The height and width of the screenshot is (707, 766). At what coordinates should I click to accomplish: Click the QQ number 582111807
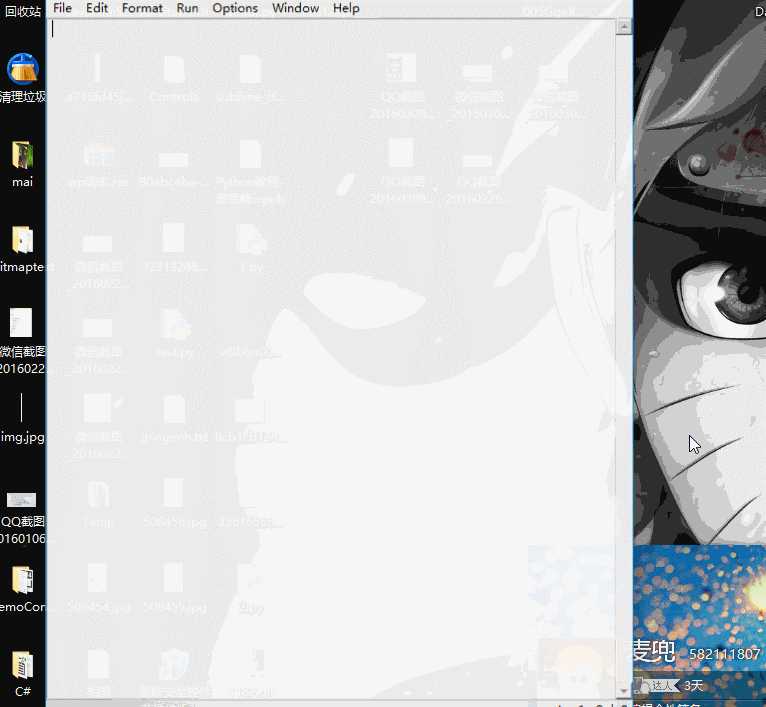(x=724, y=654)
